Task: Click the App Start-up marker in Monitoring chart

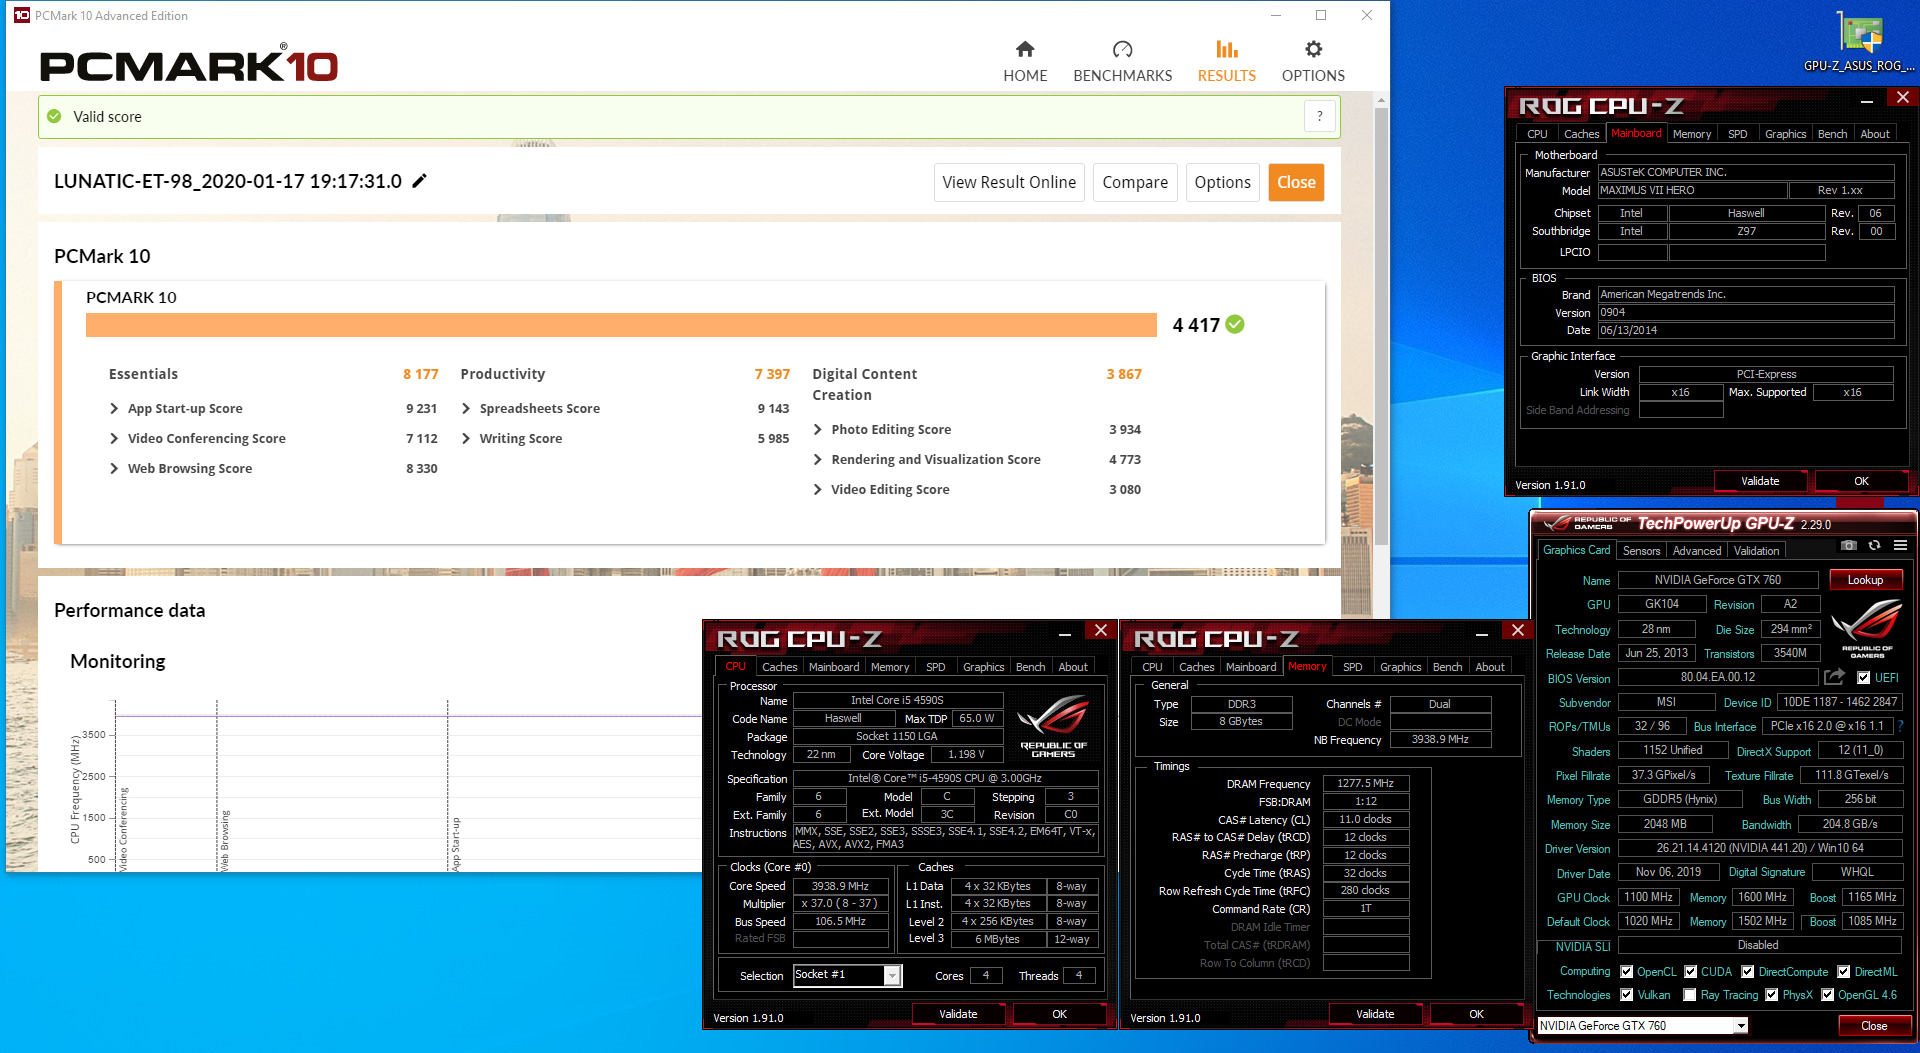Action: pos(456,843)
